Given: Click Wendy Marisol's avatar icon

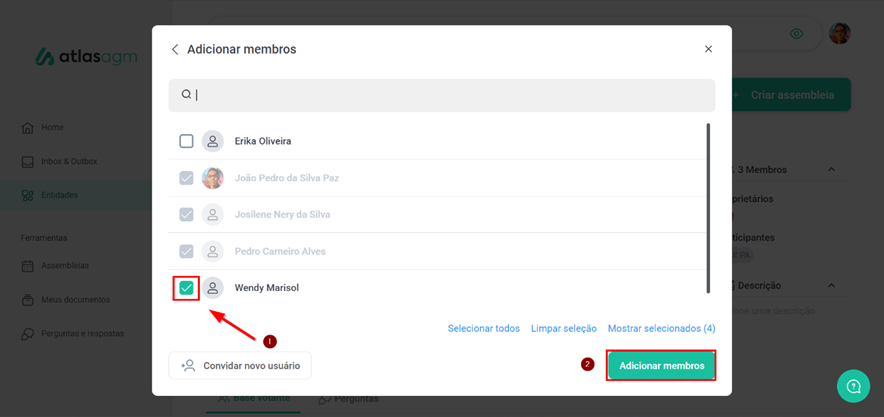Looking at the screenshot, I should (212, 288).
